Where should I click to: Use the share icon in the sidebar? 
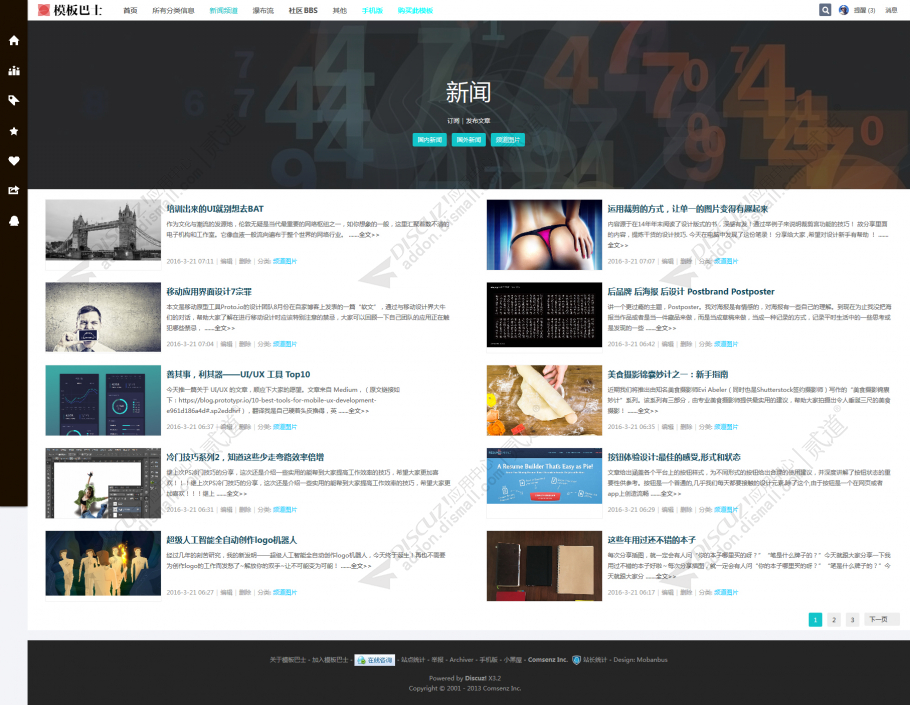coord(14,190)
